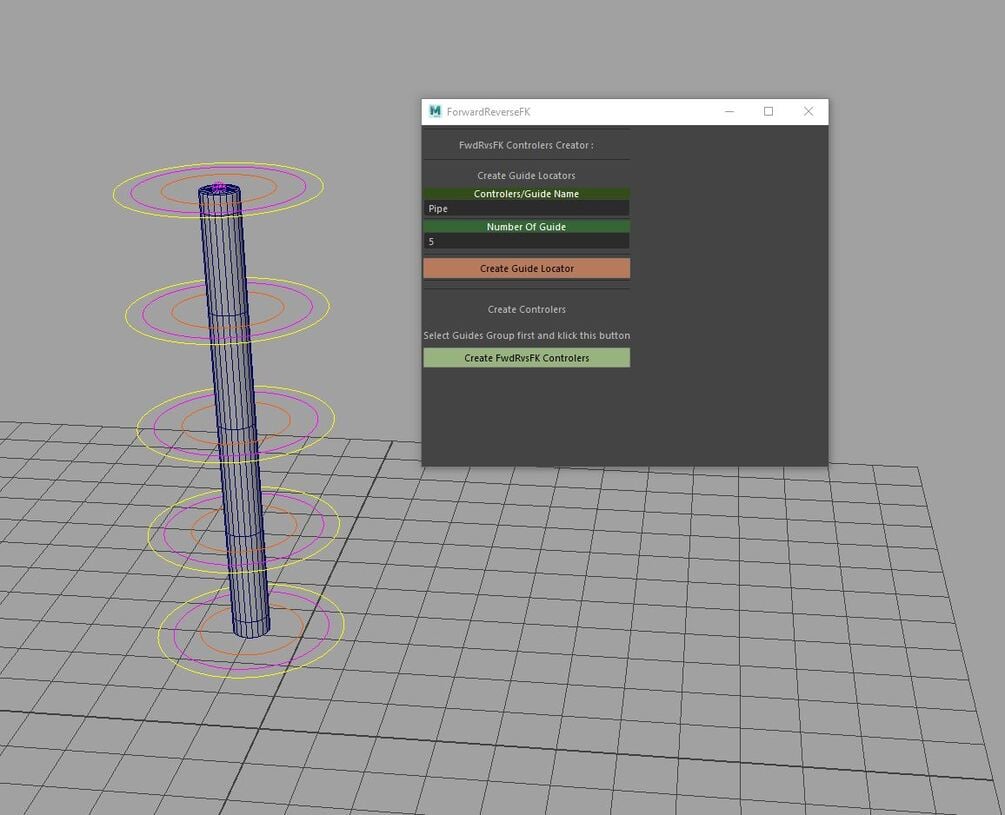Click the ForwardReverseFK window title text
Viewport: 1005px width, 815px height.
coord(488,111)
